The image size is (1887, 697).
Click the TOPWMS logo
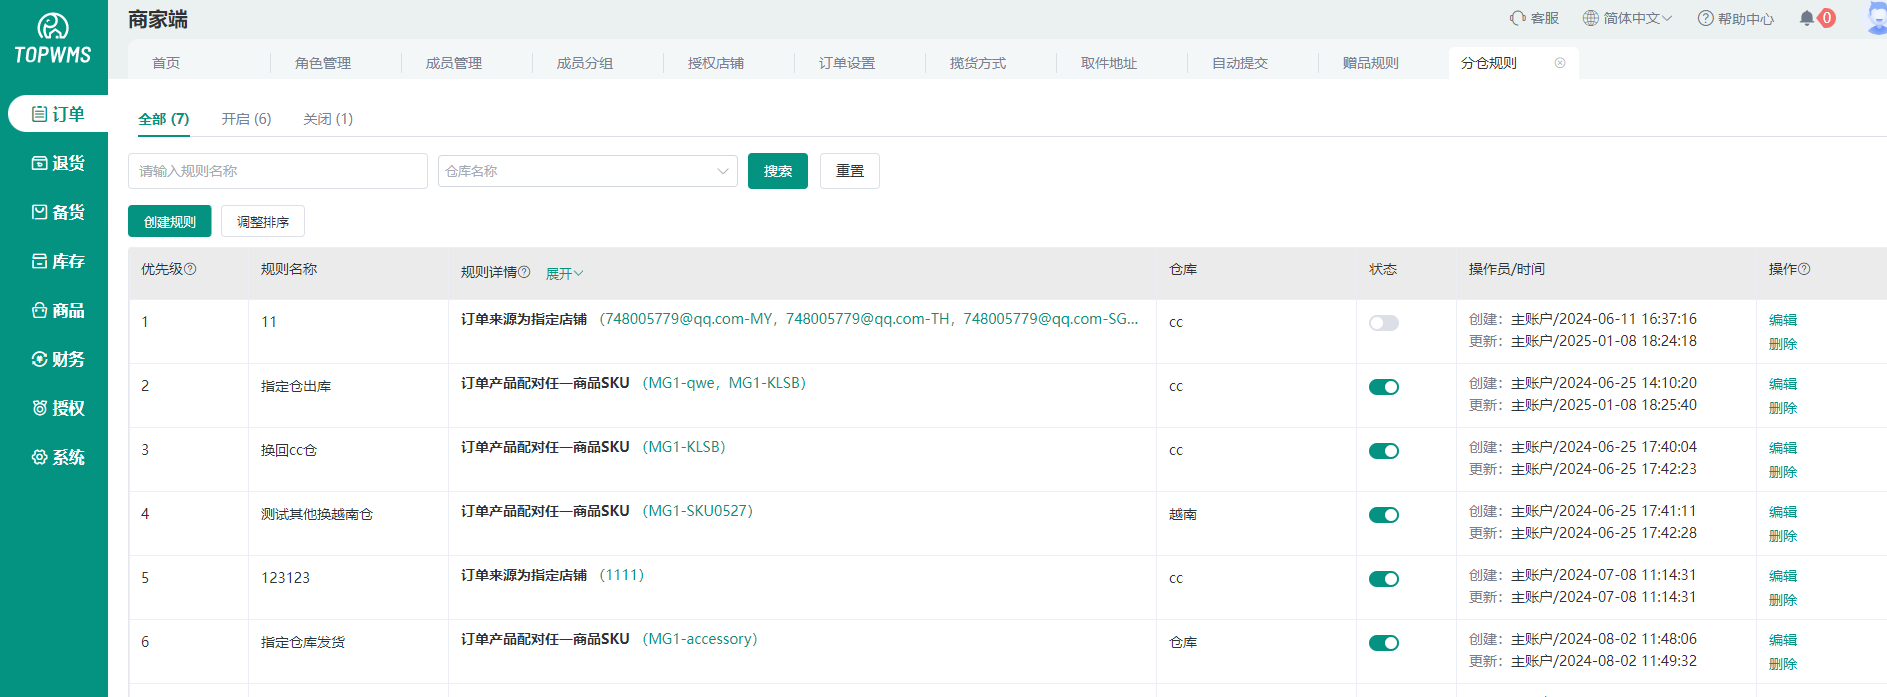53,40
